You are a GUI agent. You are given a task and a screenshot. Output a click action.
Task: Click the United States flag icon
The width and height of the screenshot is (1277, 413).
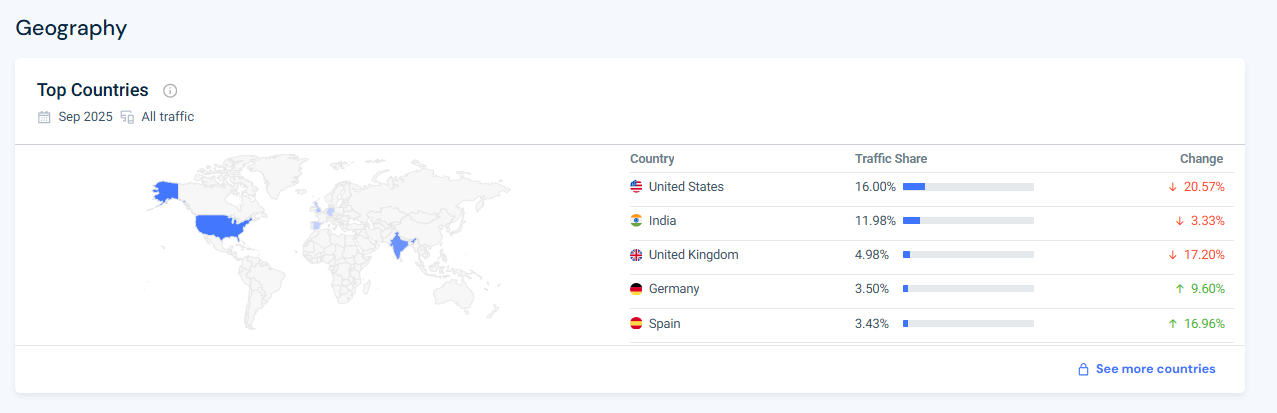(x=636, y=187)
